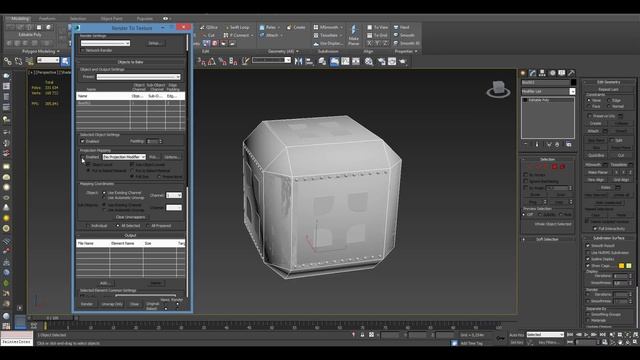The image size is (640, 360).
Task: Open the Object Channel dropdown
Action: [174, 196]
